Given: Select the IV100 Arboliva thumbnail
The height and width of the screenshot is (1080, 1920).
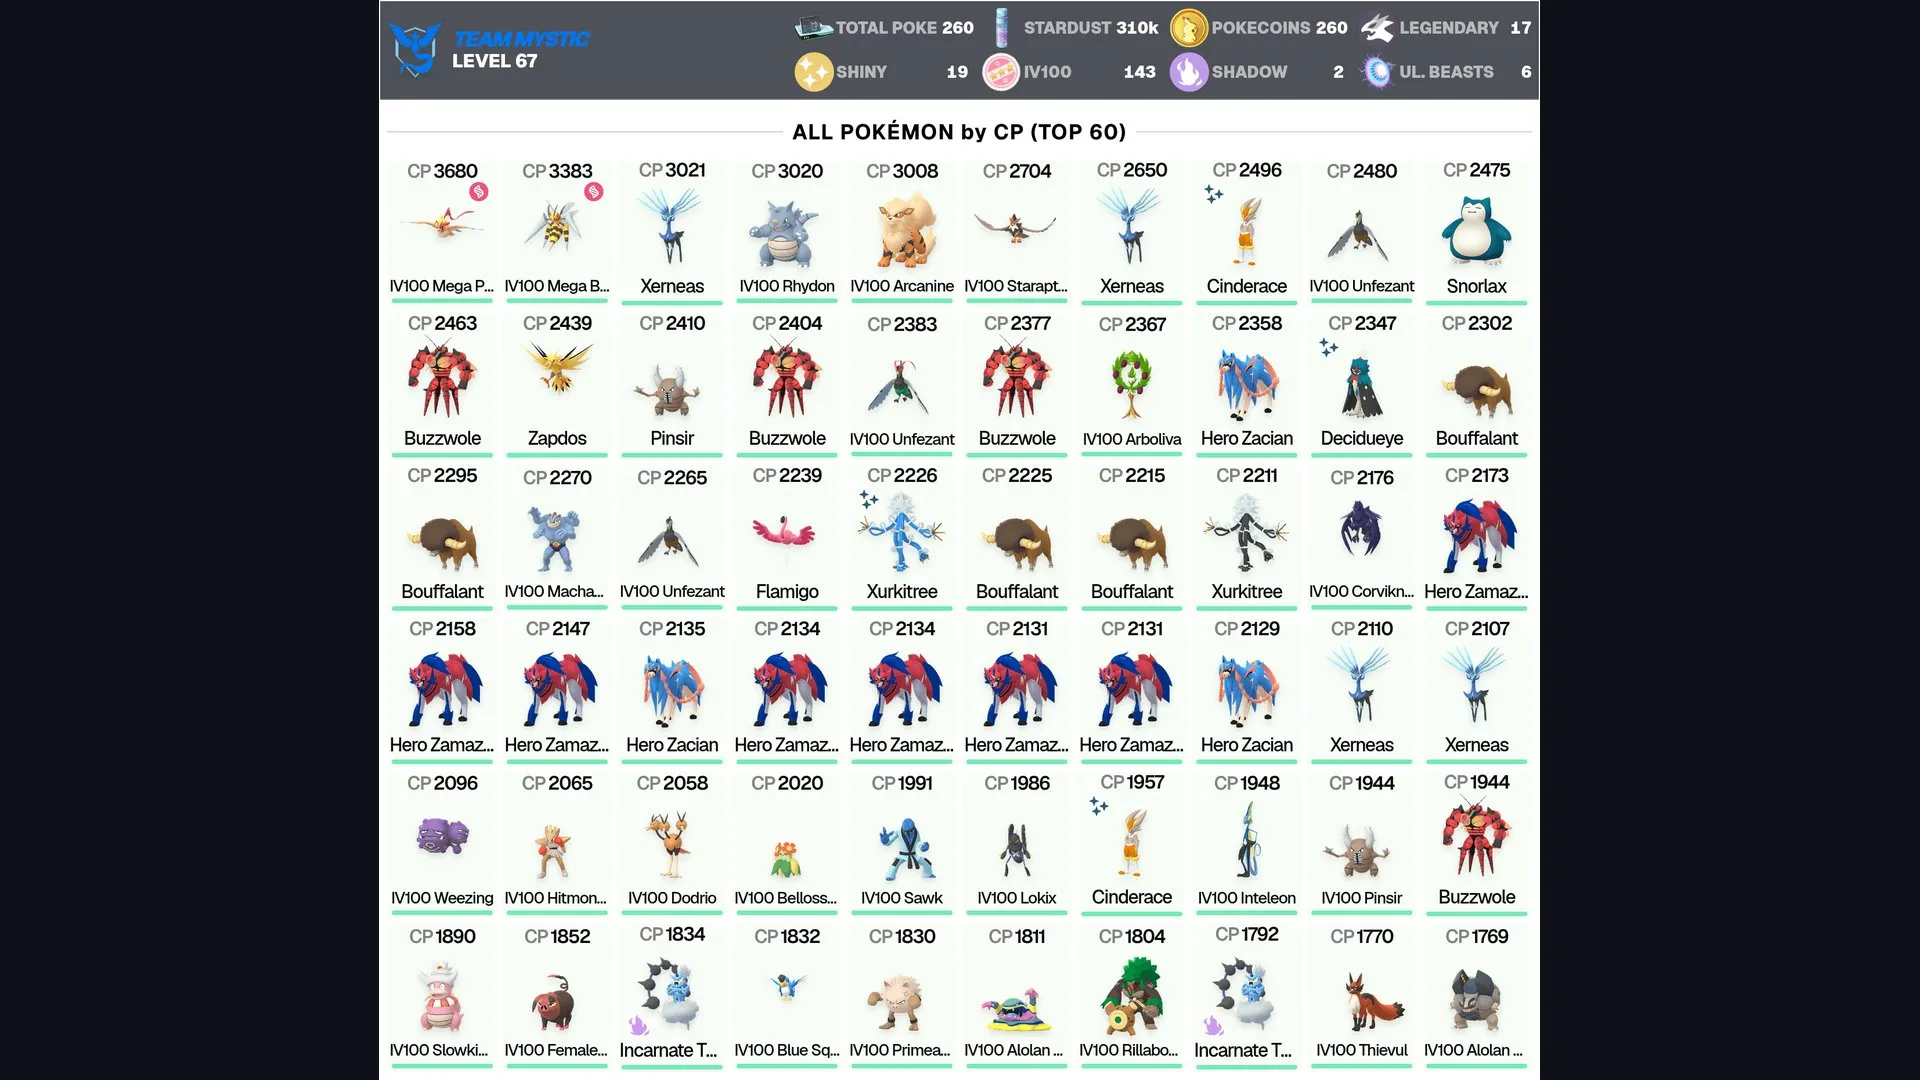Looking at the screenshot, I should 1132,382.
